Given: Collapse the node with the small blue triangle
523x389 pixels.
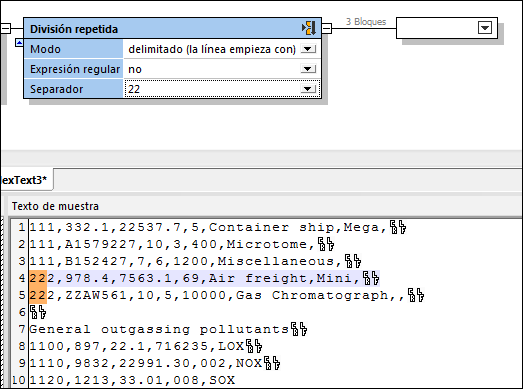Looking at the screenshot, I should tap(20, 43).
